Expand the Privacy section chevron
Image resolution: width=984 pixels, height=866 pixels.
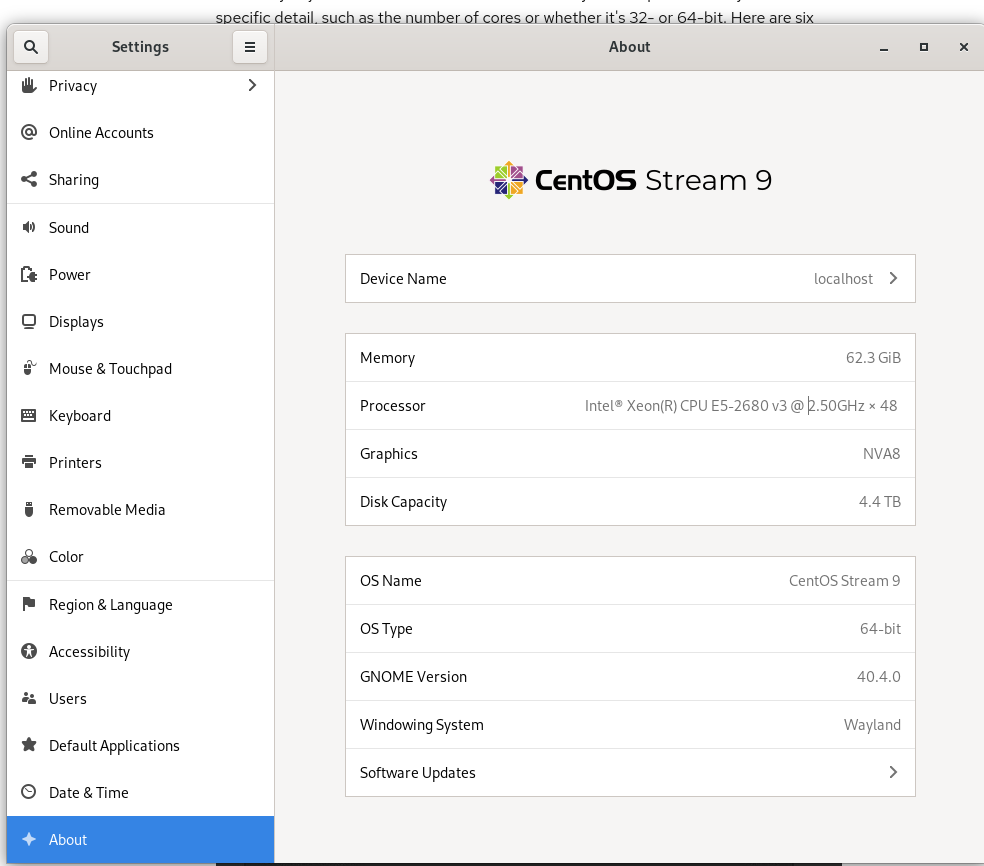[x=252, y=85]
